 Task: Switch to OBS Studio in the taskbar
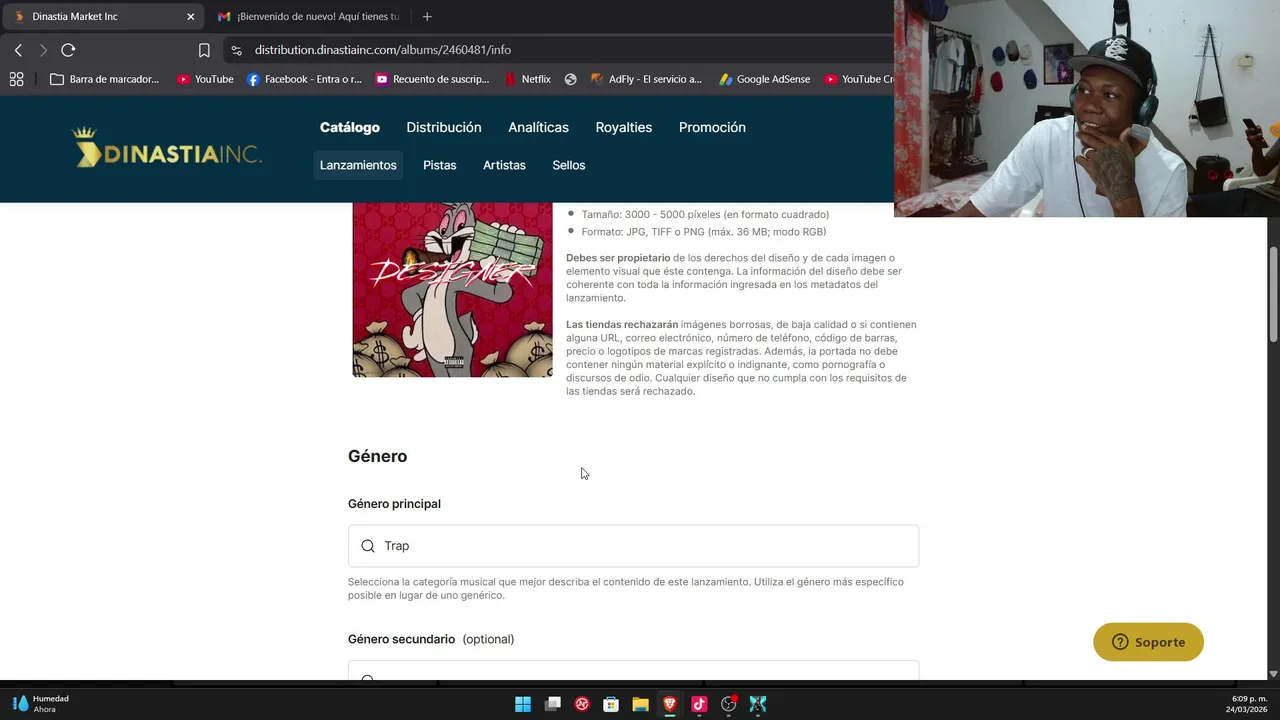point(729,704)
